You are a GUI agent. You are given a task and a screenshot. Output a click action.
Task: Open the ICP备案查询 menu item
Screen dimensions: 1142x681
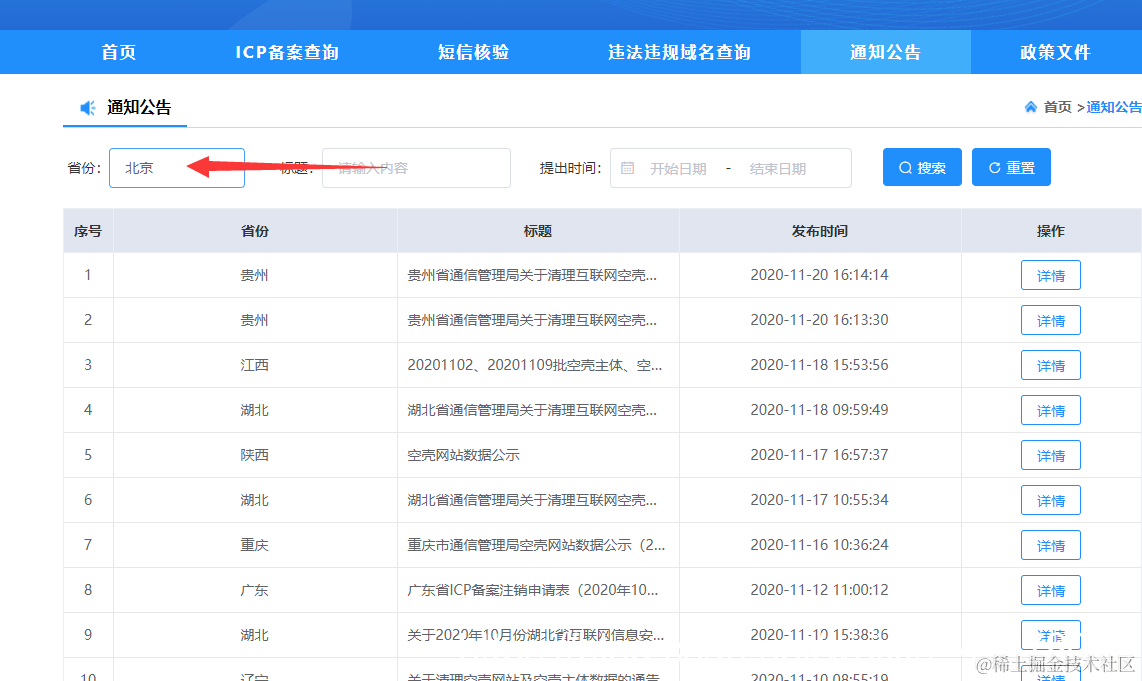[x=289, y=52]
